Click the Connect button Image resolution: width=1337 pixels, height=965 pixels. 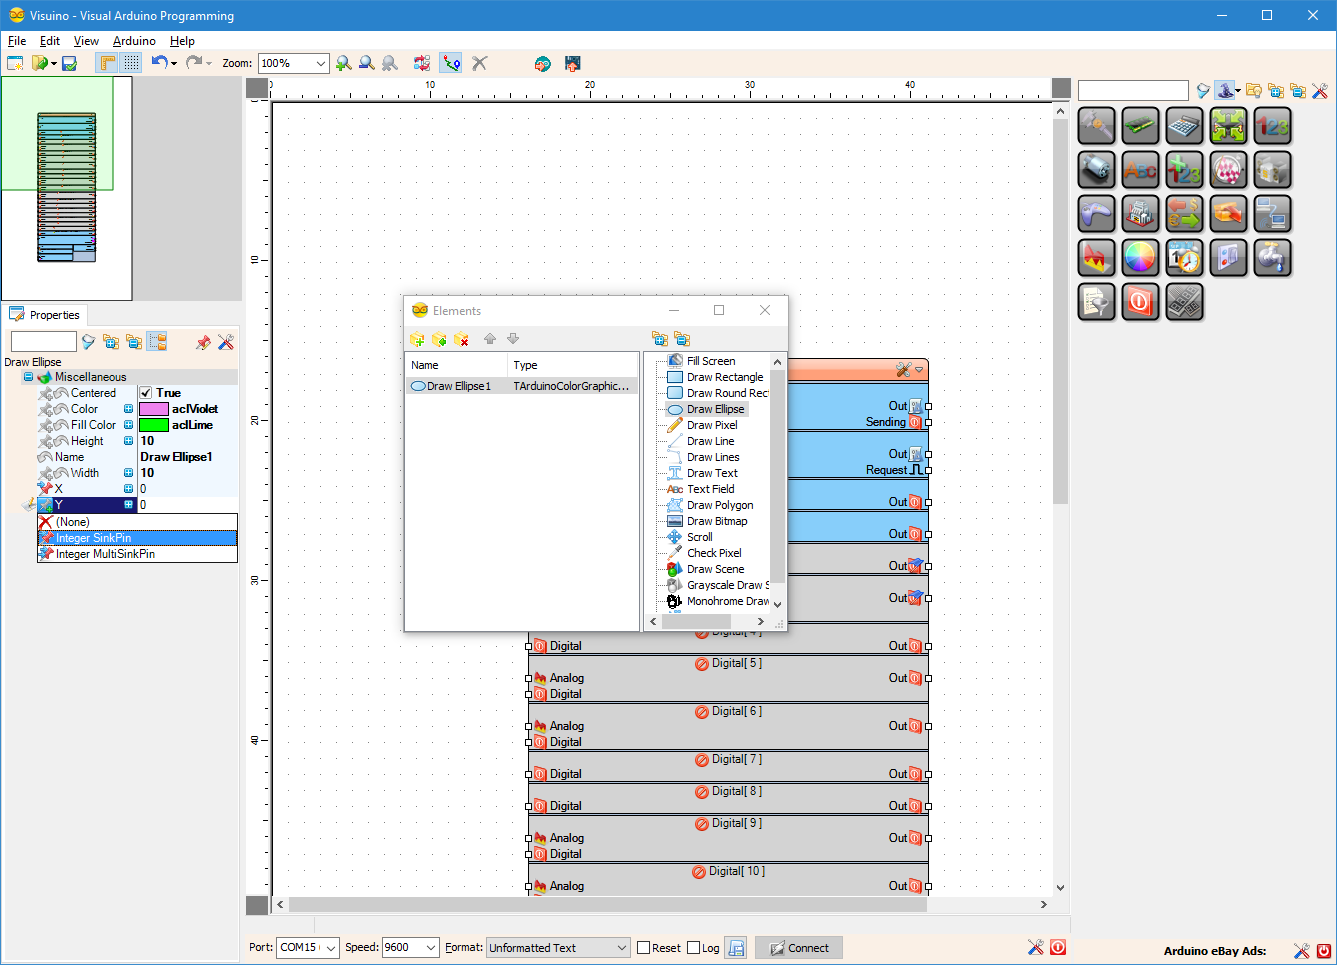[x=799, y=948]
